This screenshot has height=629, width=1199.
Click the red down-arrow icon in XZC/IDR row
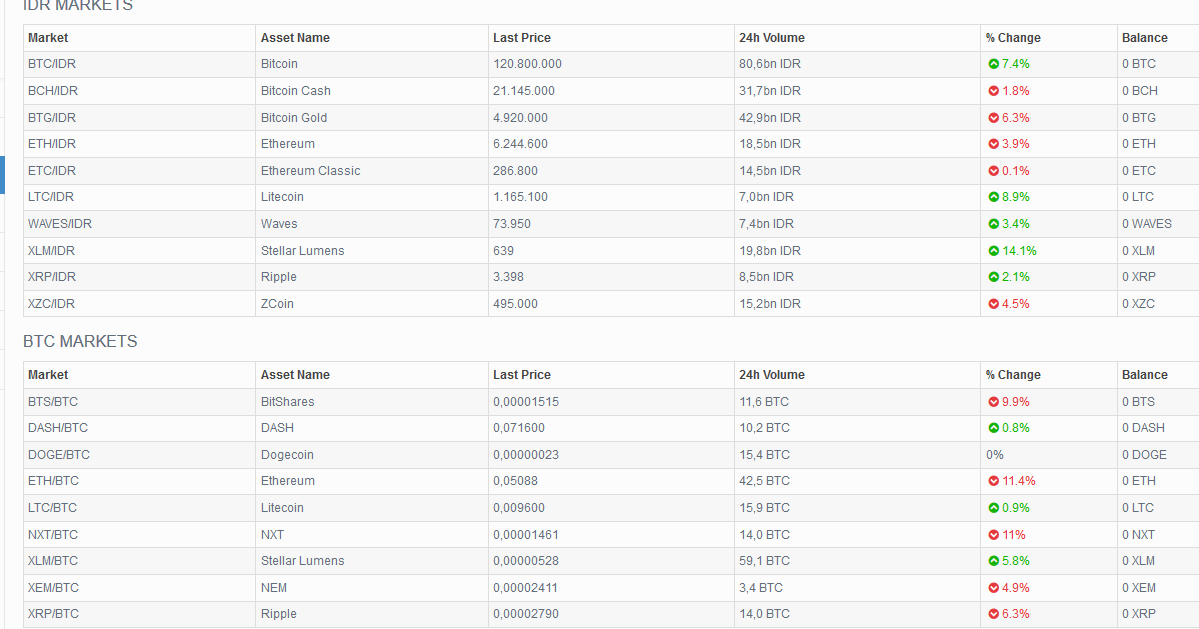click(993, 303)
